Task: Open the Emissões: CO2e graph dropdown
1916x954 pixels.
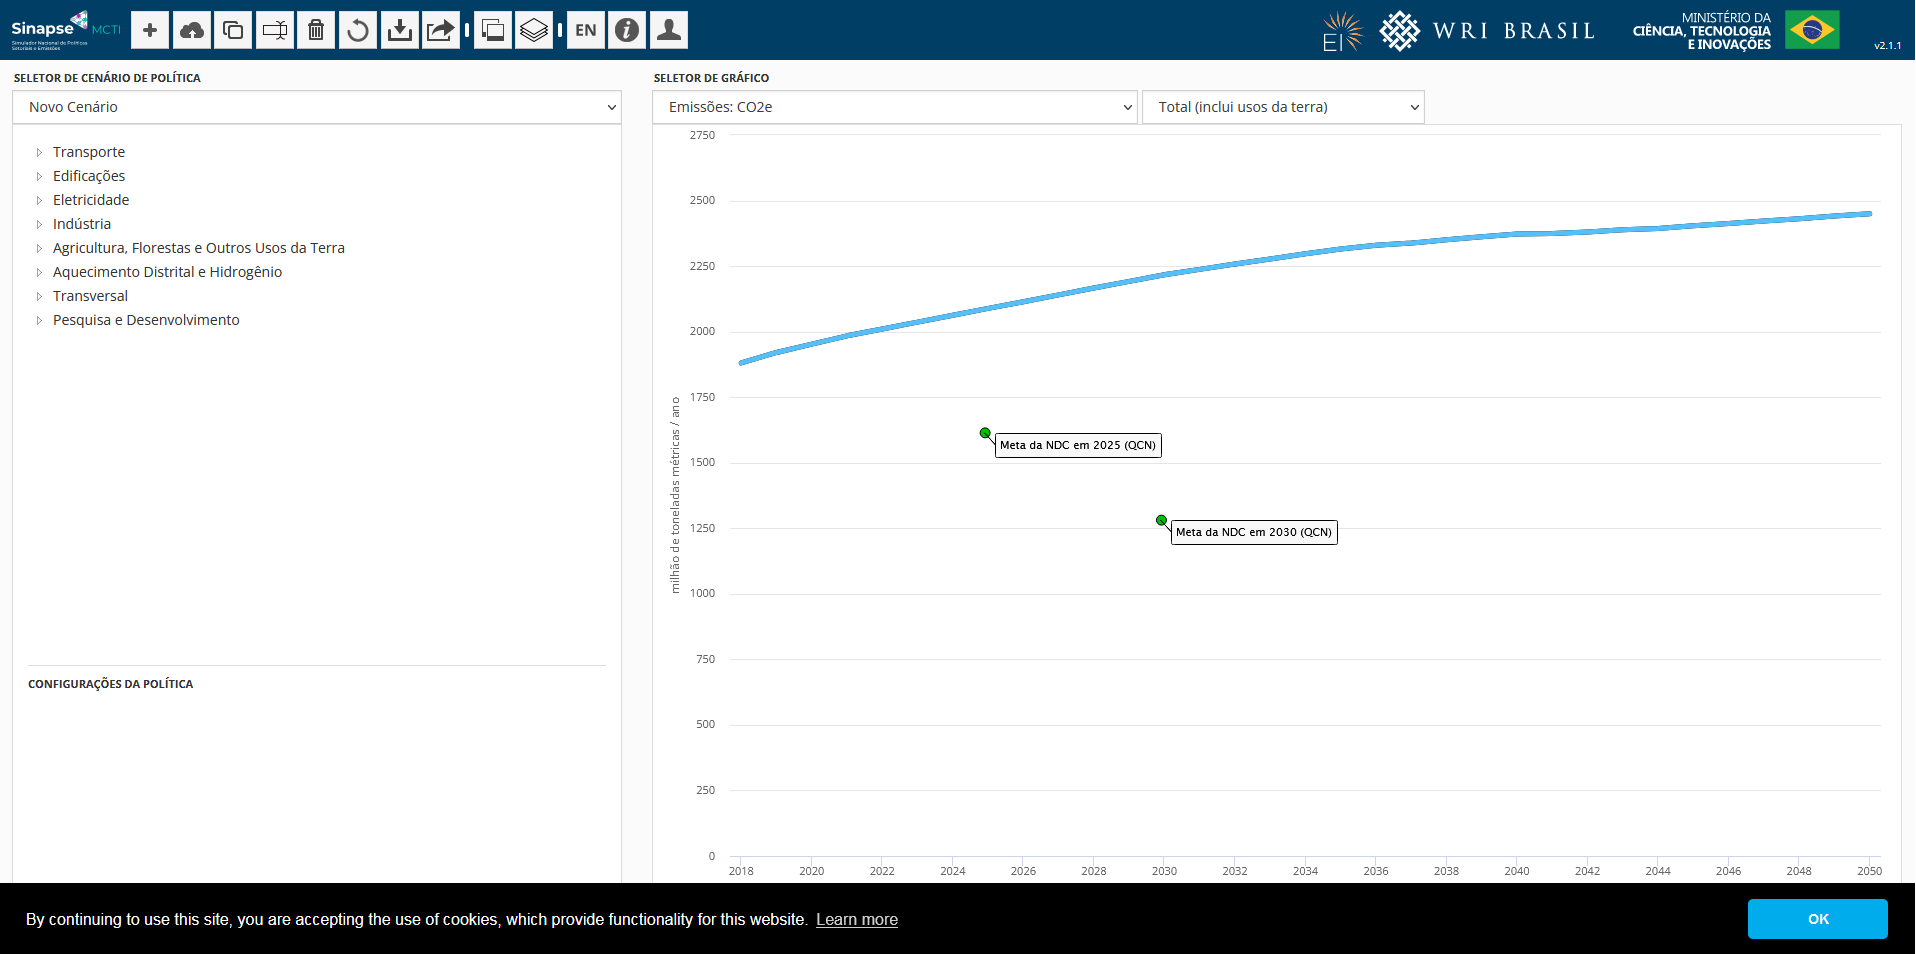Action: click(894, 107)
